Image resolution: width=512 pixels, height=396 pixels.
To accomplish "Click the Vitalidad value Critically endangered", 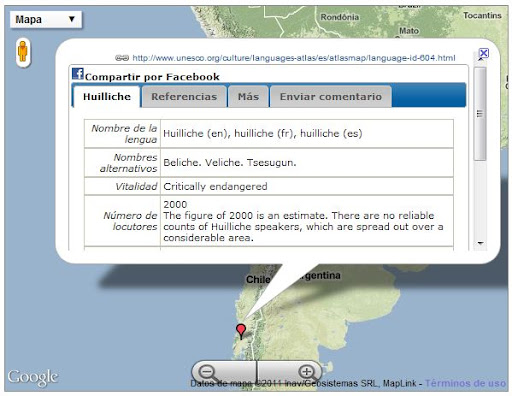I will click(215, 186).
